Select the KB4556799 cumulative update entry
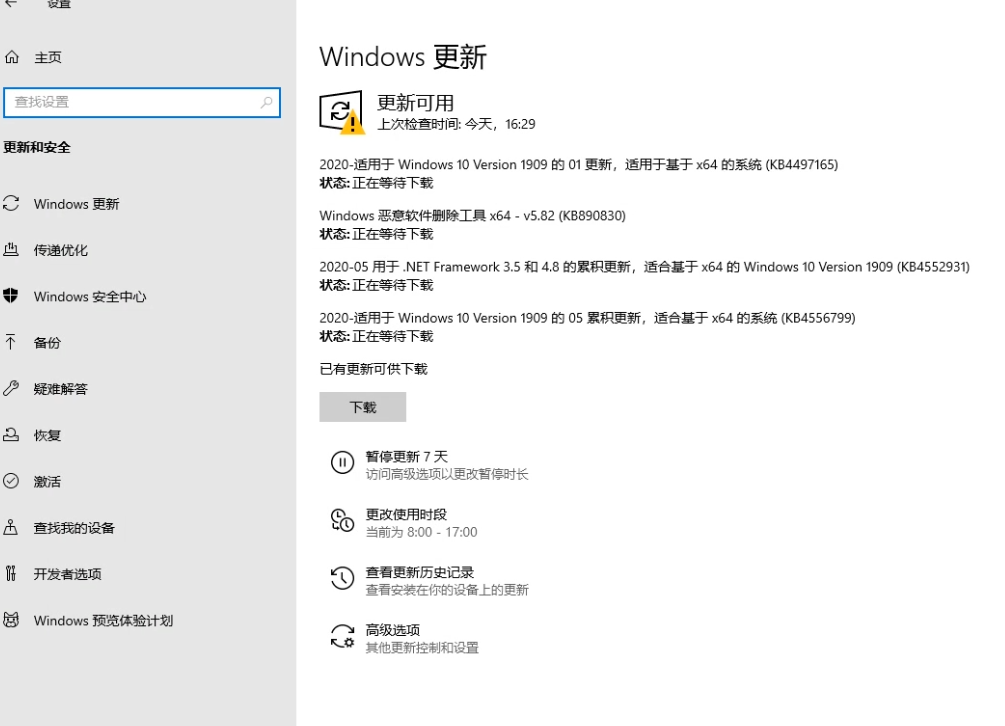1005x726 pixels. pyautogui.click(x=587, y=318)
